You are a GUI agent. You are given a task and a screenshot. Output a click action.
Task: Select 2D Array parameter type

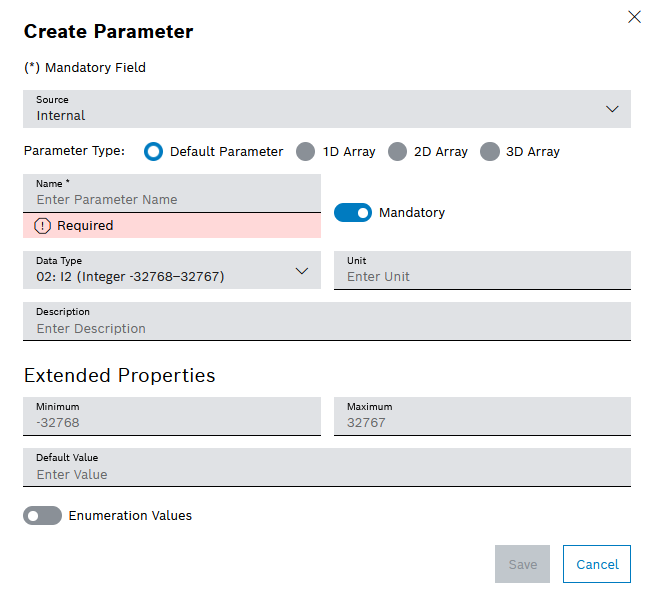click(x=397, y=151)
